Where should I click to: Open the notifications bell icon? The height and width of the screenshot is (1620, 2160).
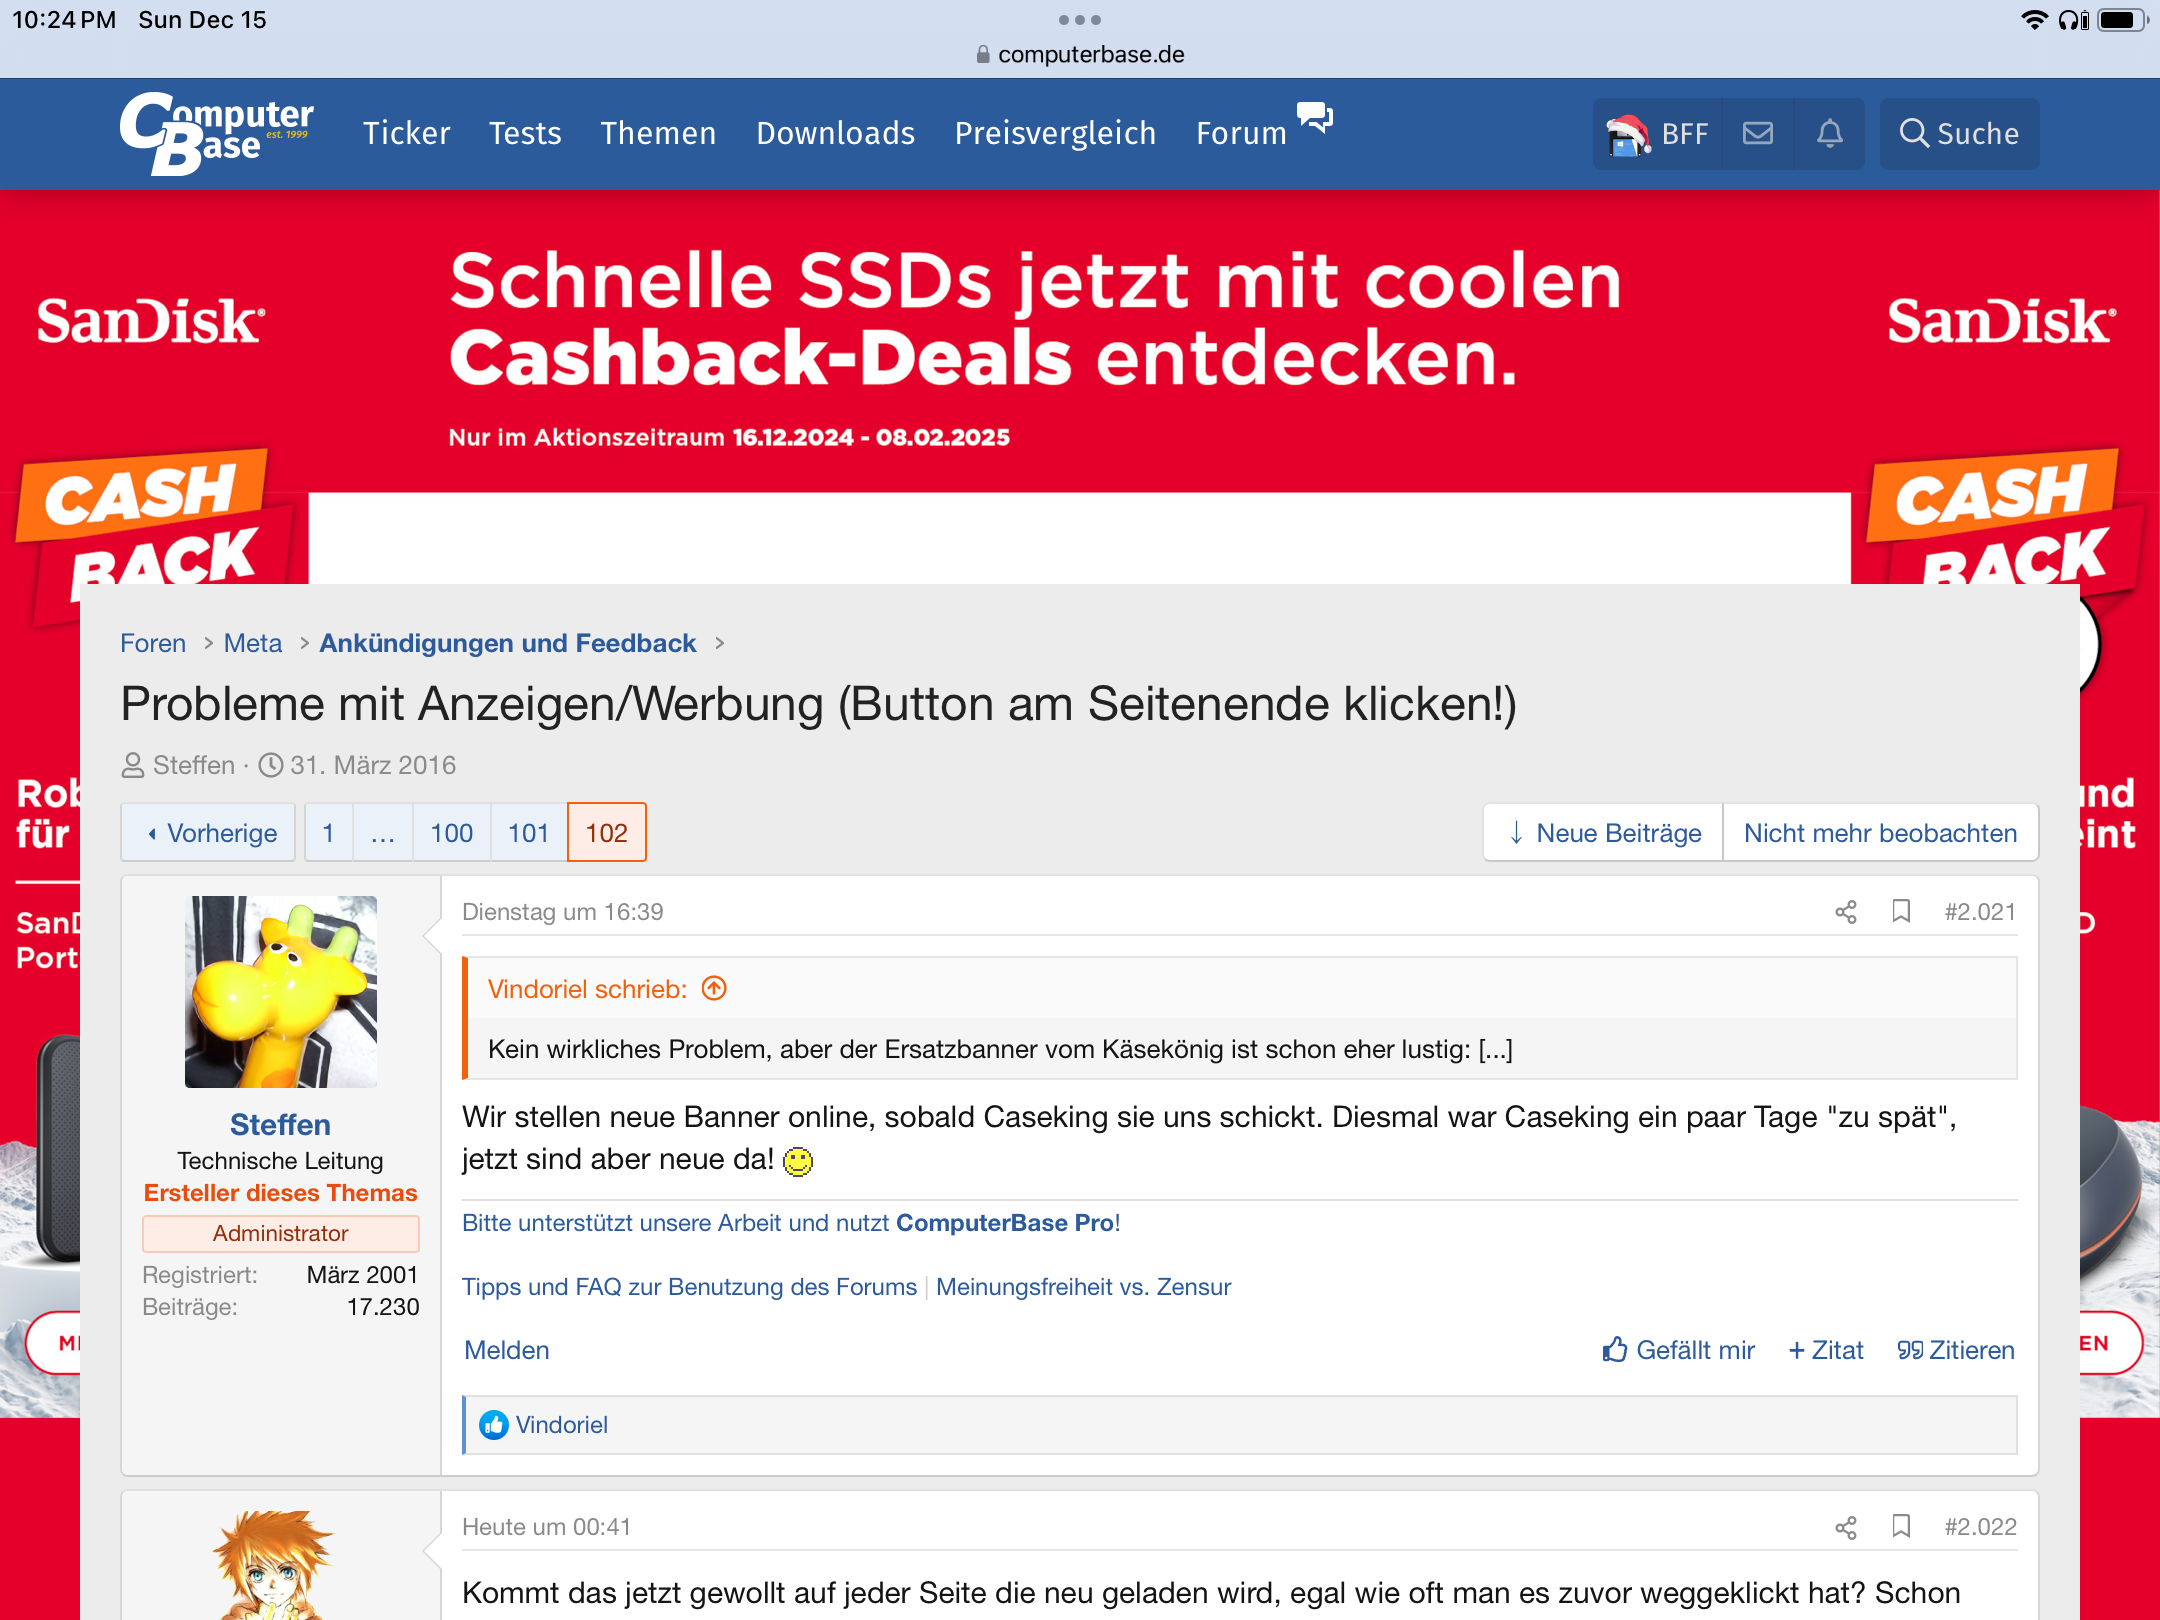point(1829,133)
